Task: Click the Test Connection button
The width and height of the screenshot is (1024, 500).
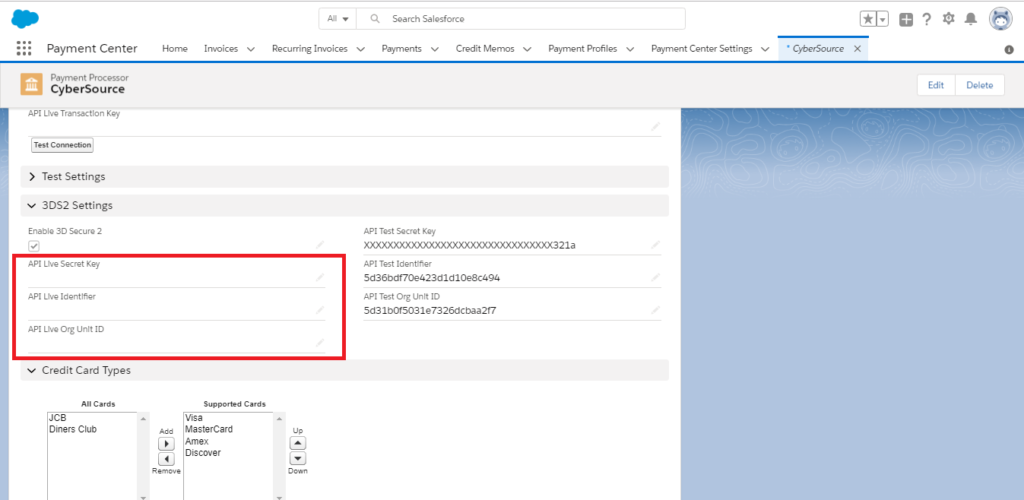Action: 62,145
